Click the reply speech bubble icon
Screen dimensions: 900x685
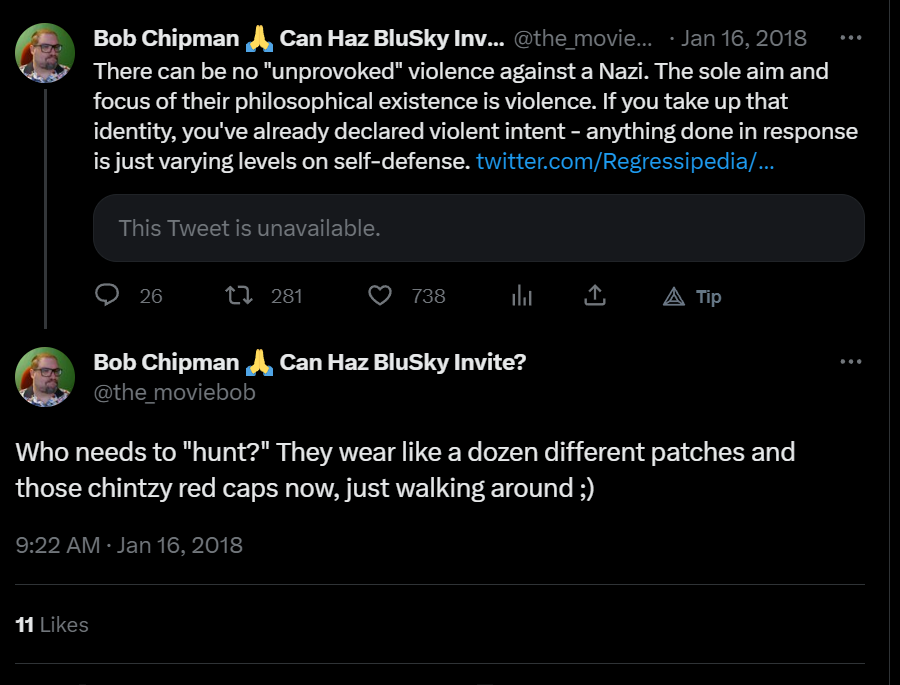(x=107, y=296)
